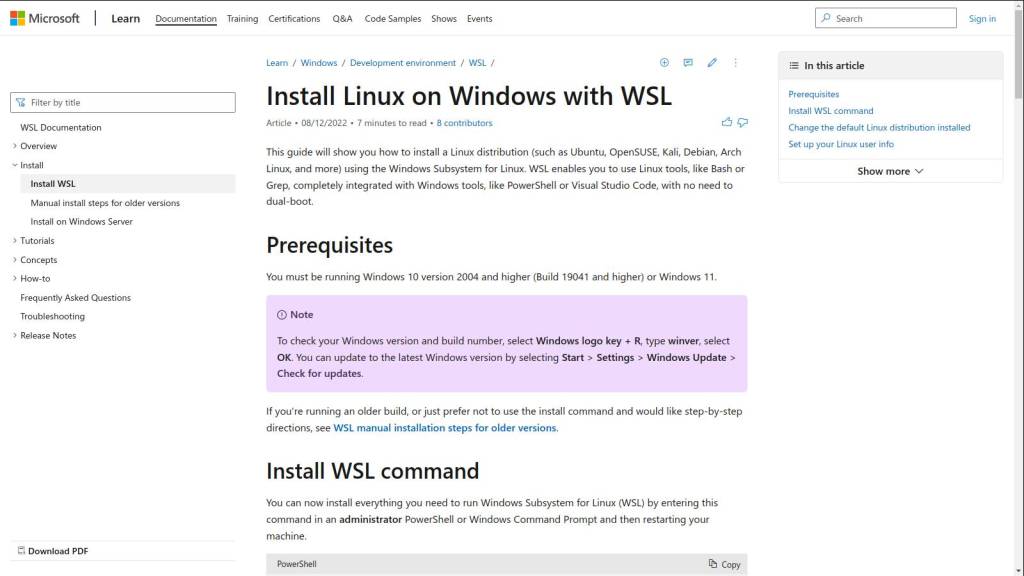Open WSL manual installation steps link
This screenshot has height=576, width=1024.
[x=445, y=428]
